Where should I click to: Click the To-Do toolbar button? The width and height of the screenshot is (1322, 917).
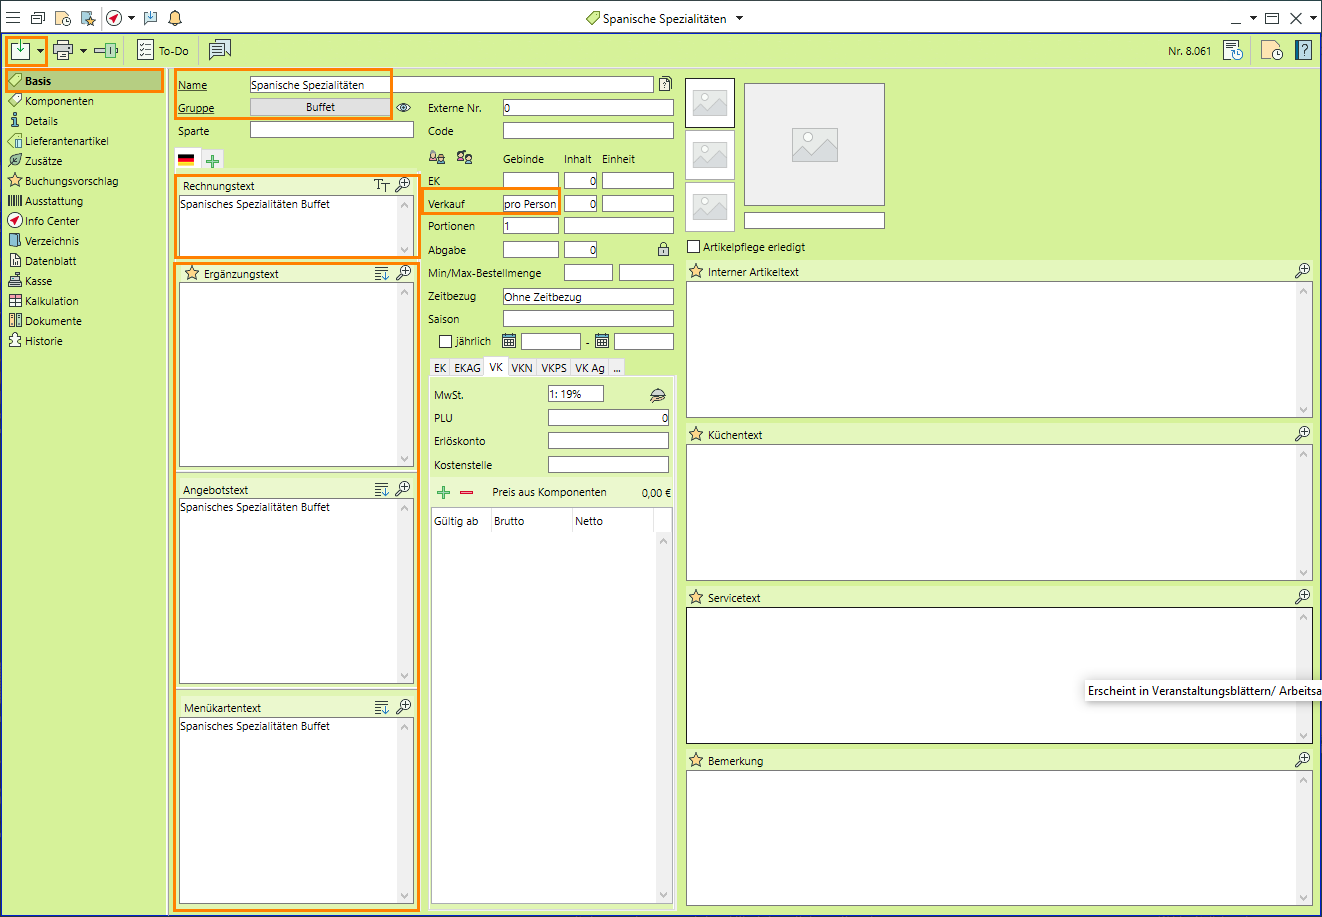(x=163, y=50)
